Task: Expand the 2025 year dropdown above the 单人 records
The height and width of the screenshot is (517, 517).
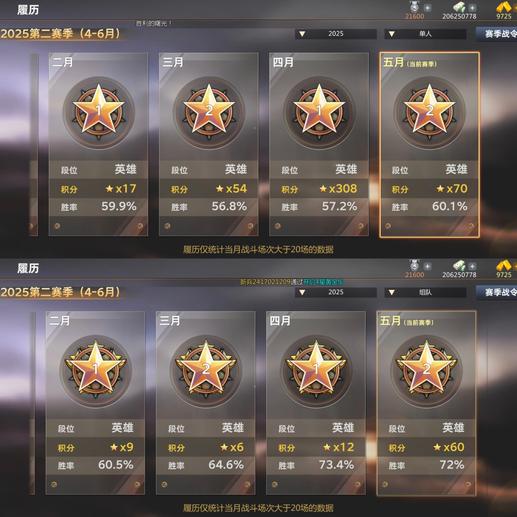Action: pos(336,34)
